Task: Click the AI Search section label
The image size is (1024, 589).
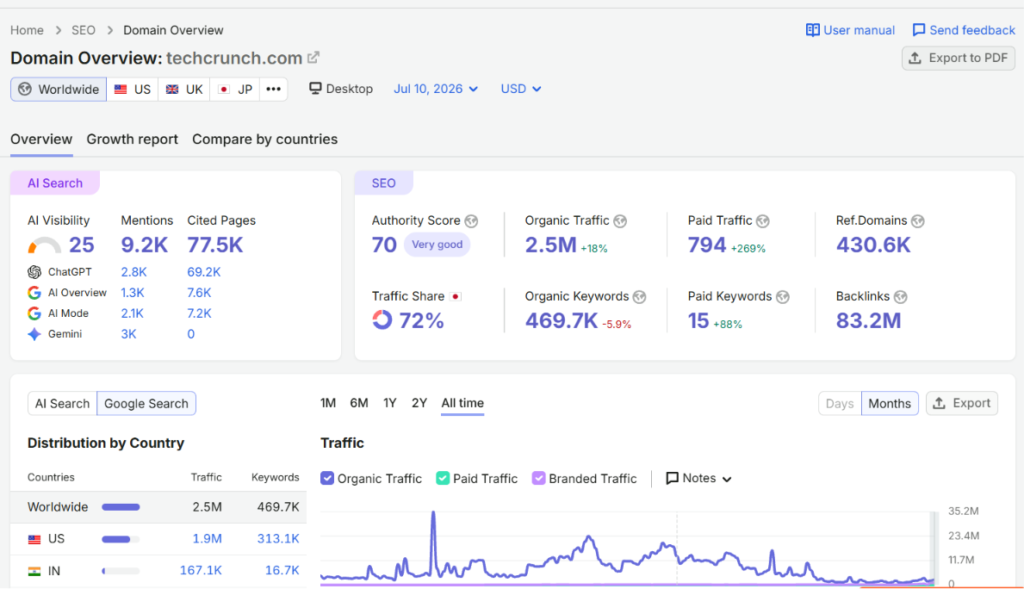Action: tap(55, 183)
